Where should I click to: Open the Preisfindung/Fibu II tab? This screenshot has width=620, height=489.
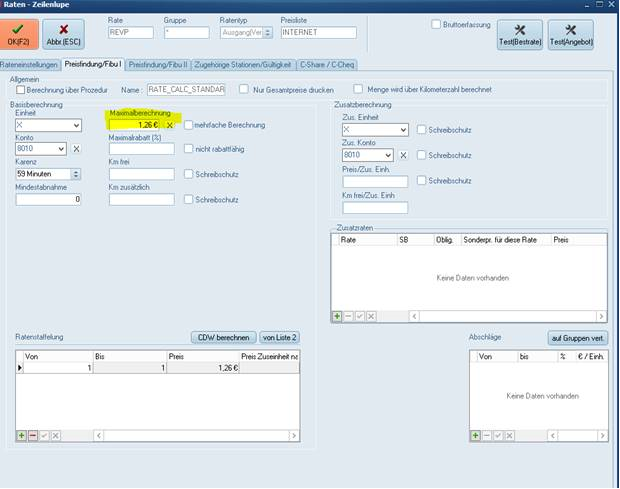158,64
